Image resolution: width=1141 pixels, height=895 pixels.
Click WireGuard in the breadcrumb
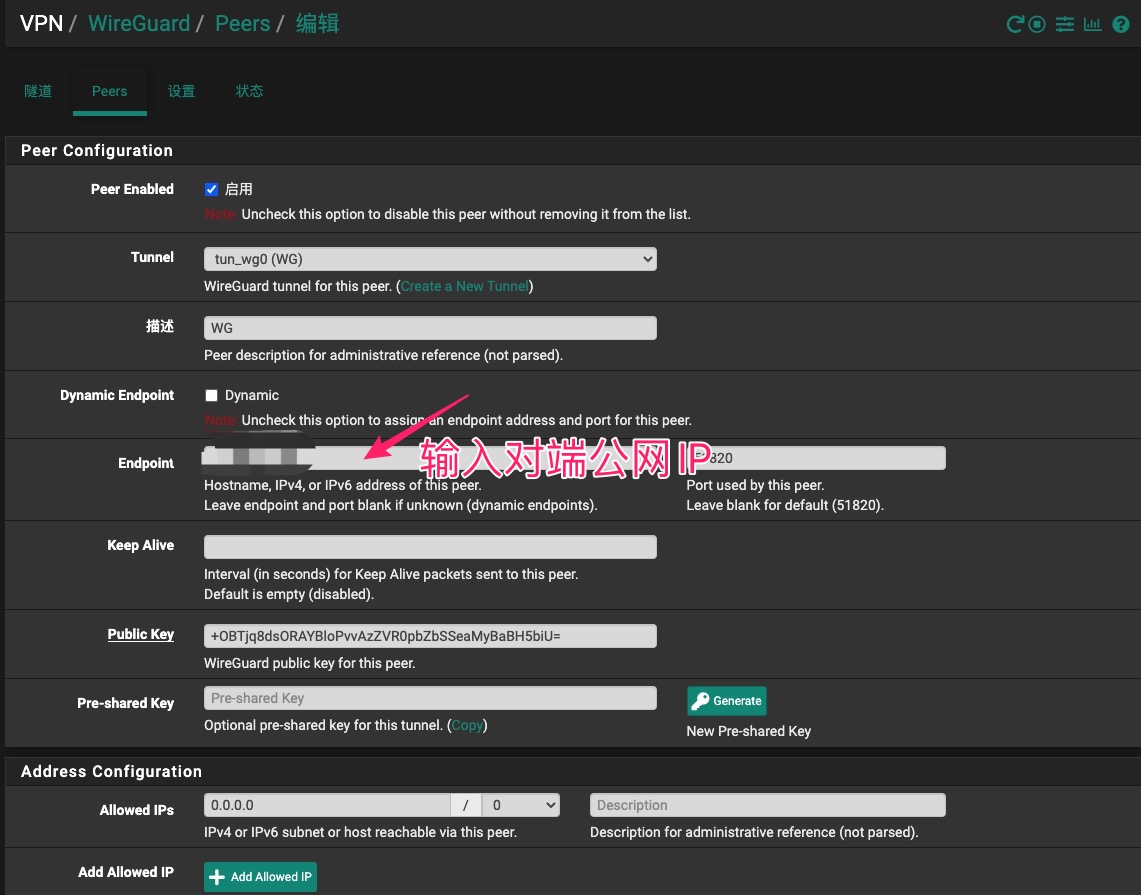139,23
